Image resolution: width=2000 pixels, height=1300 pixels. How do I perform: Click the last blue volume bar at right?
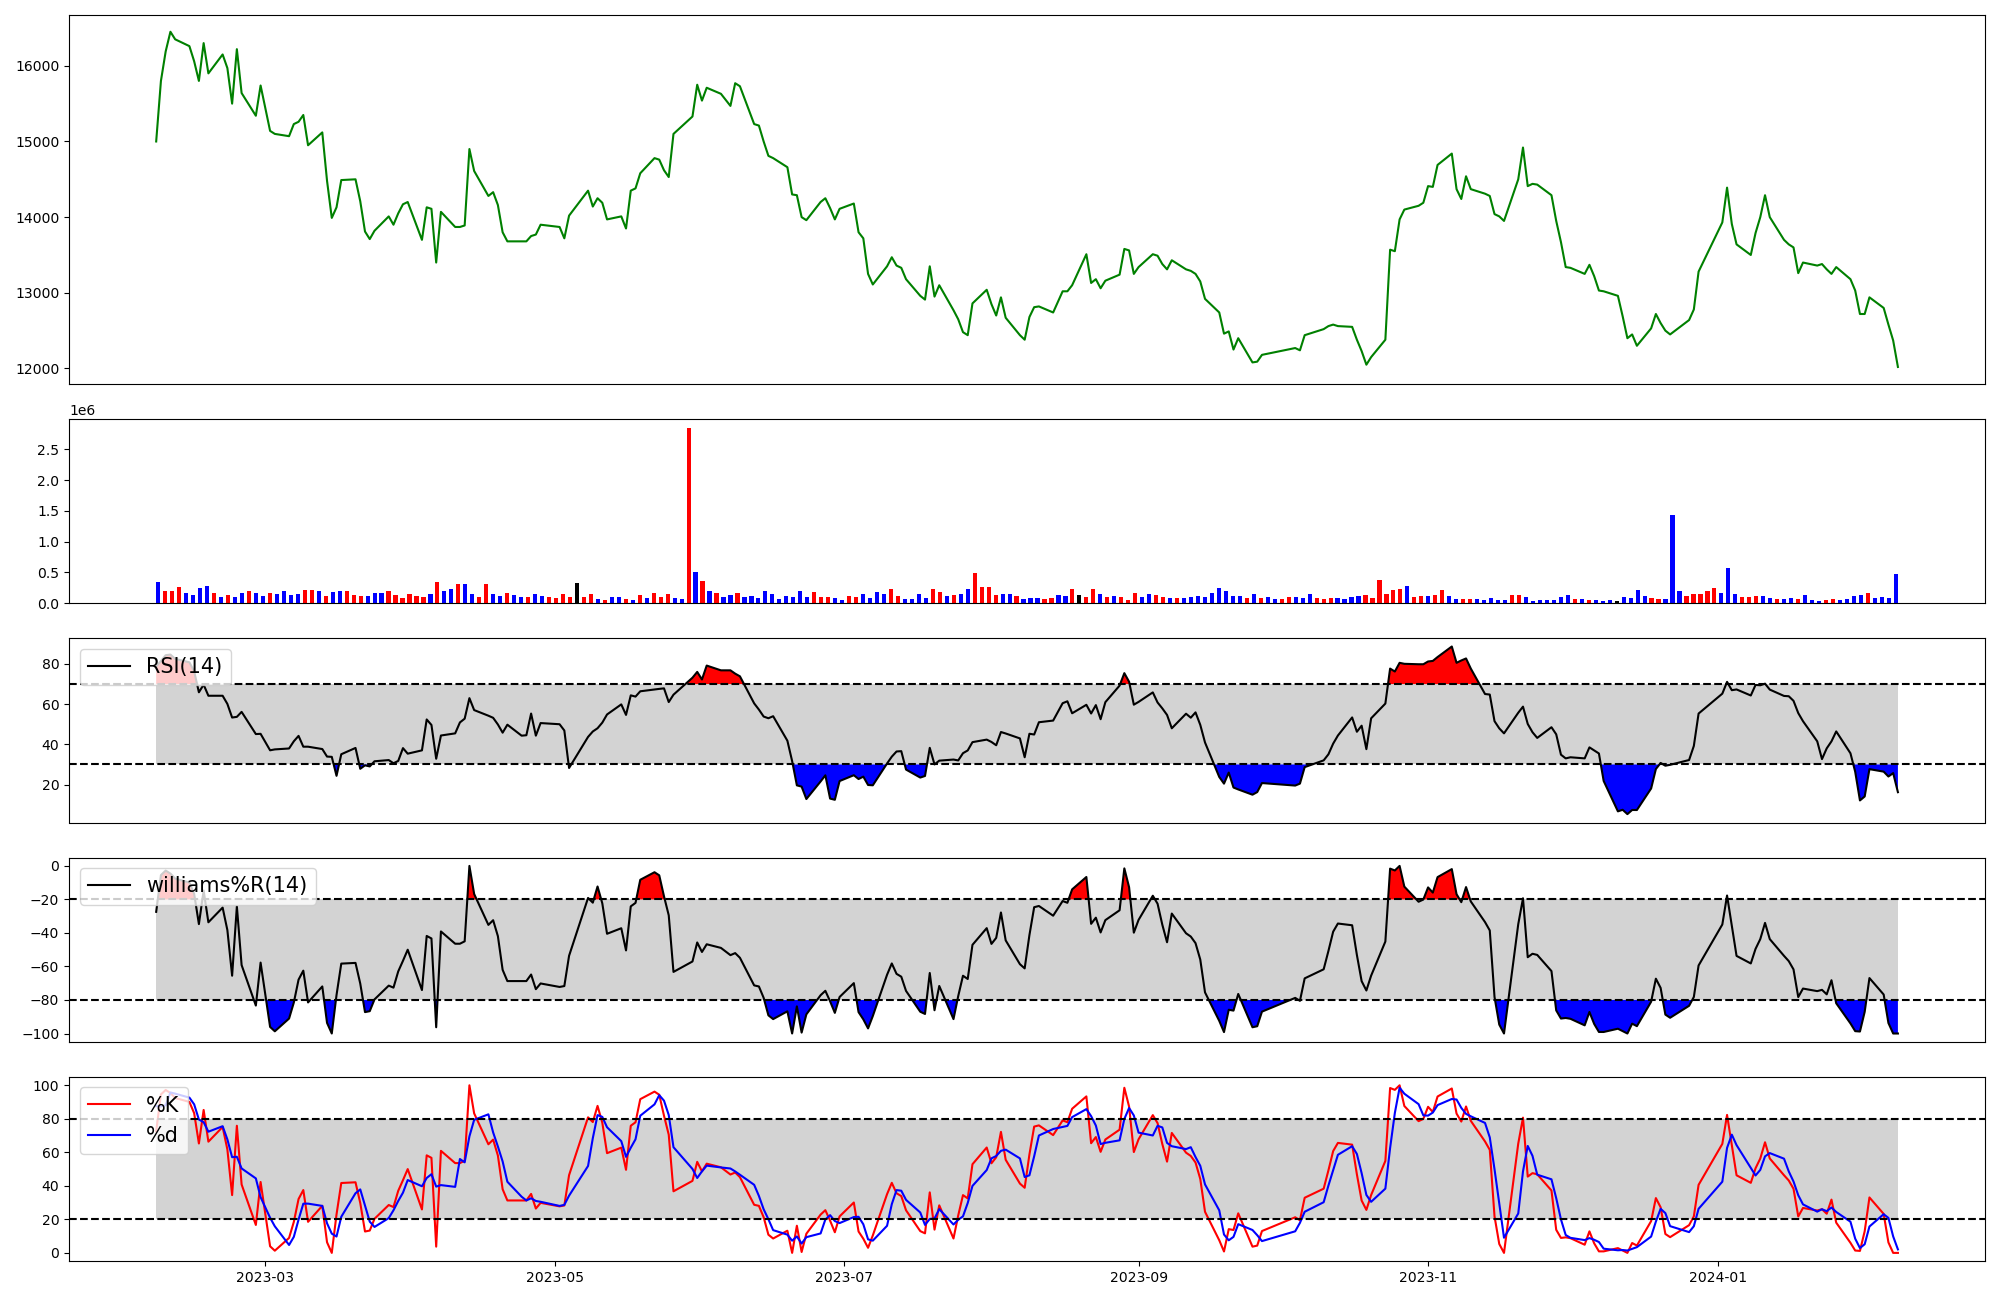point(1896,589)
